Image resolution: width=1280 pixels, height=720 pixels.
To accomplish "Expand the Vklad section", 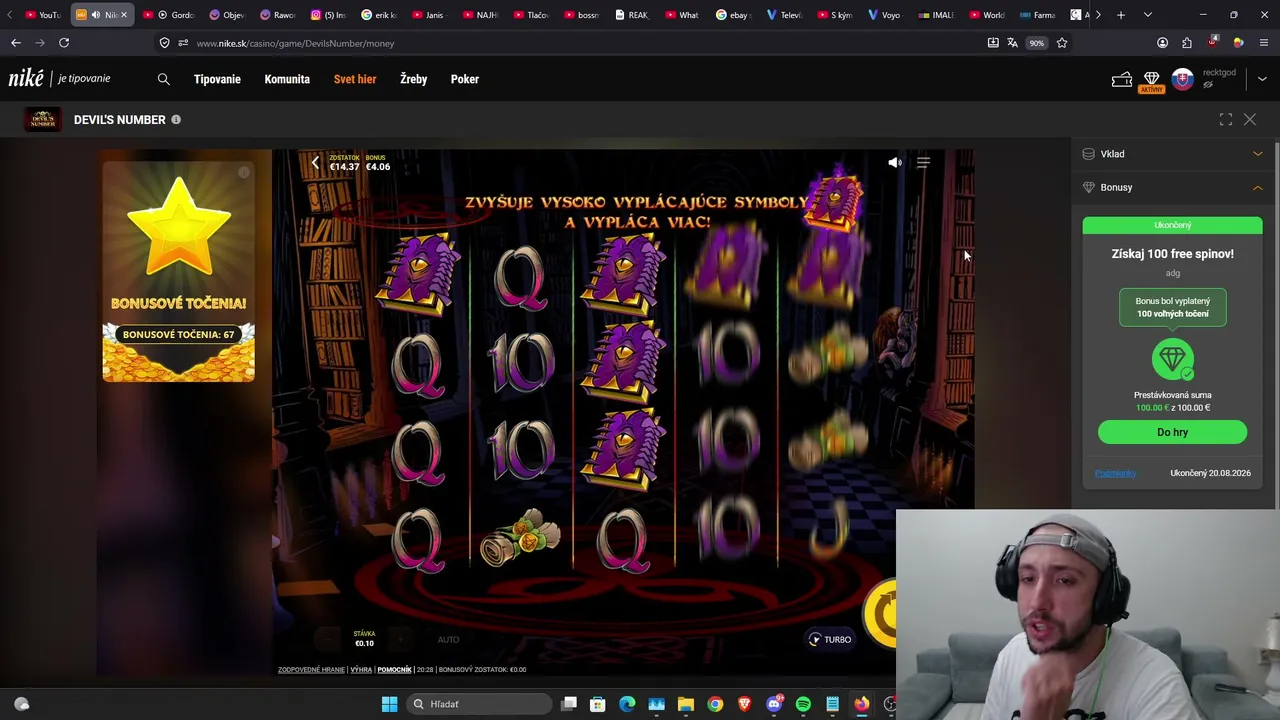I will click(x=1172, y=154).
